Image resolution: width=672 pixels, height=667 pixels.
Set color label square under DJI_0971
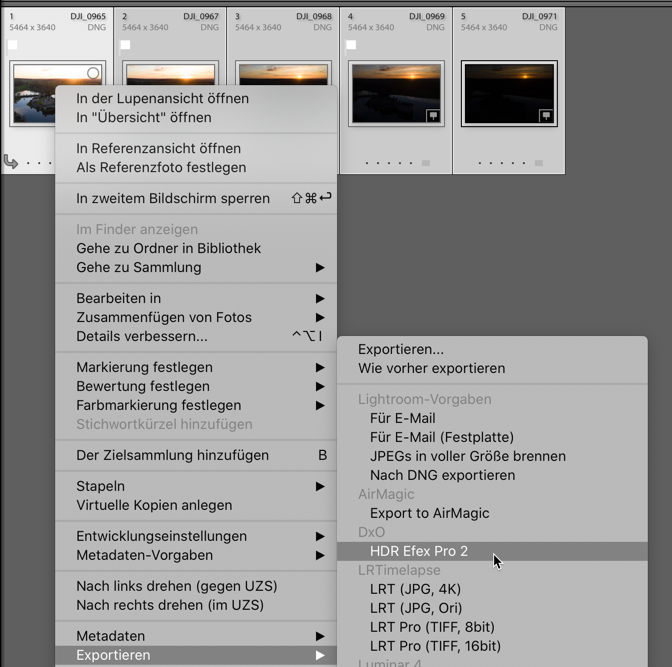539,163
